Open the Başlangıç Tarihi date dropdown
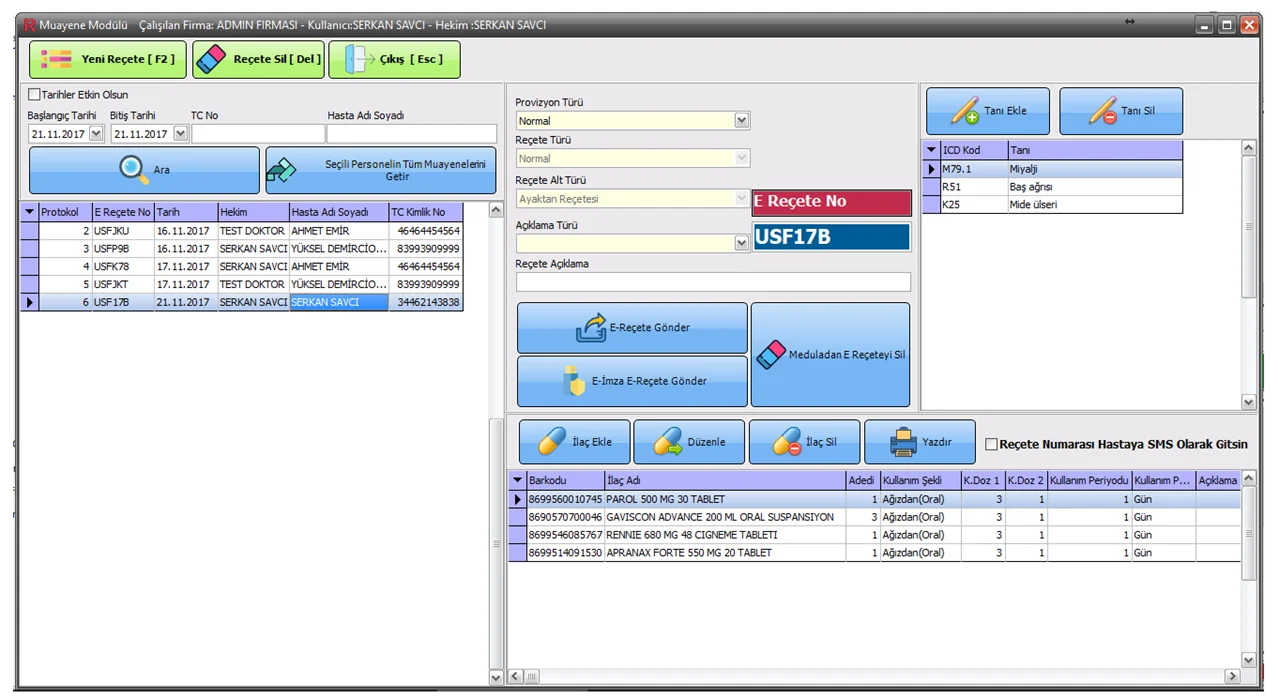The width and height of the screenshot is (1278, 697). tap(96, 133)
